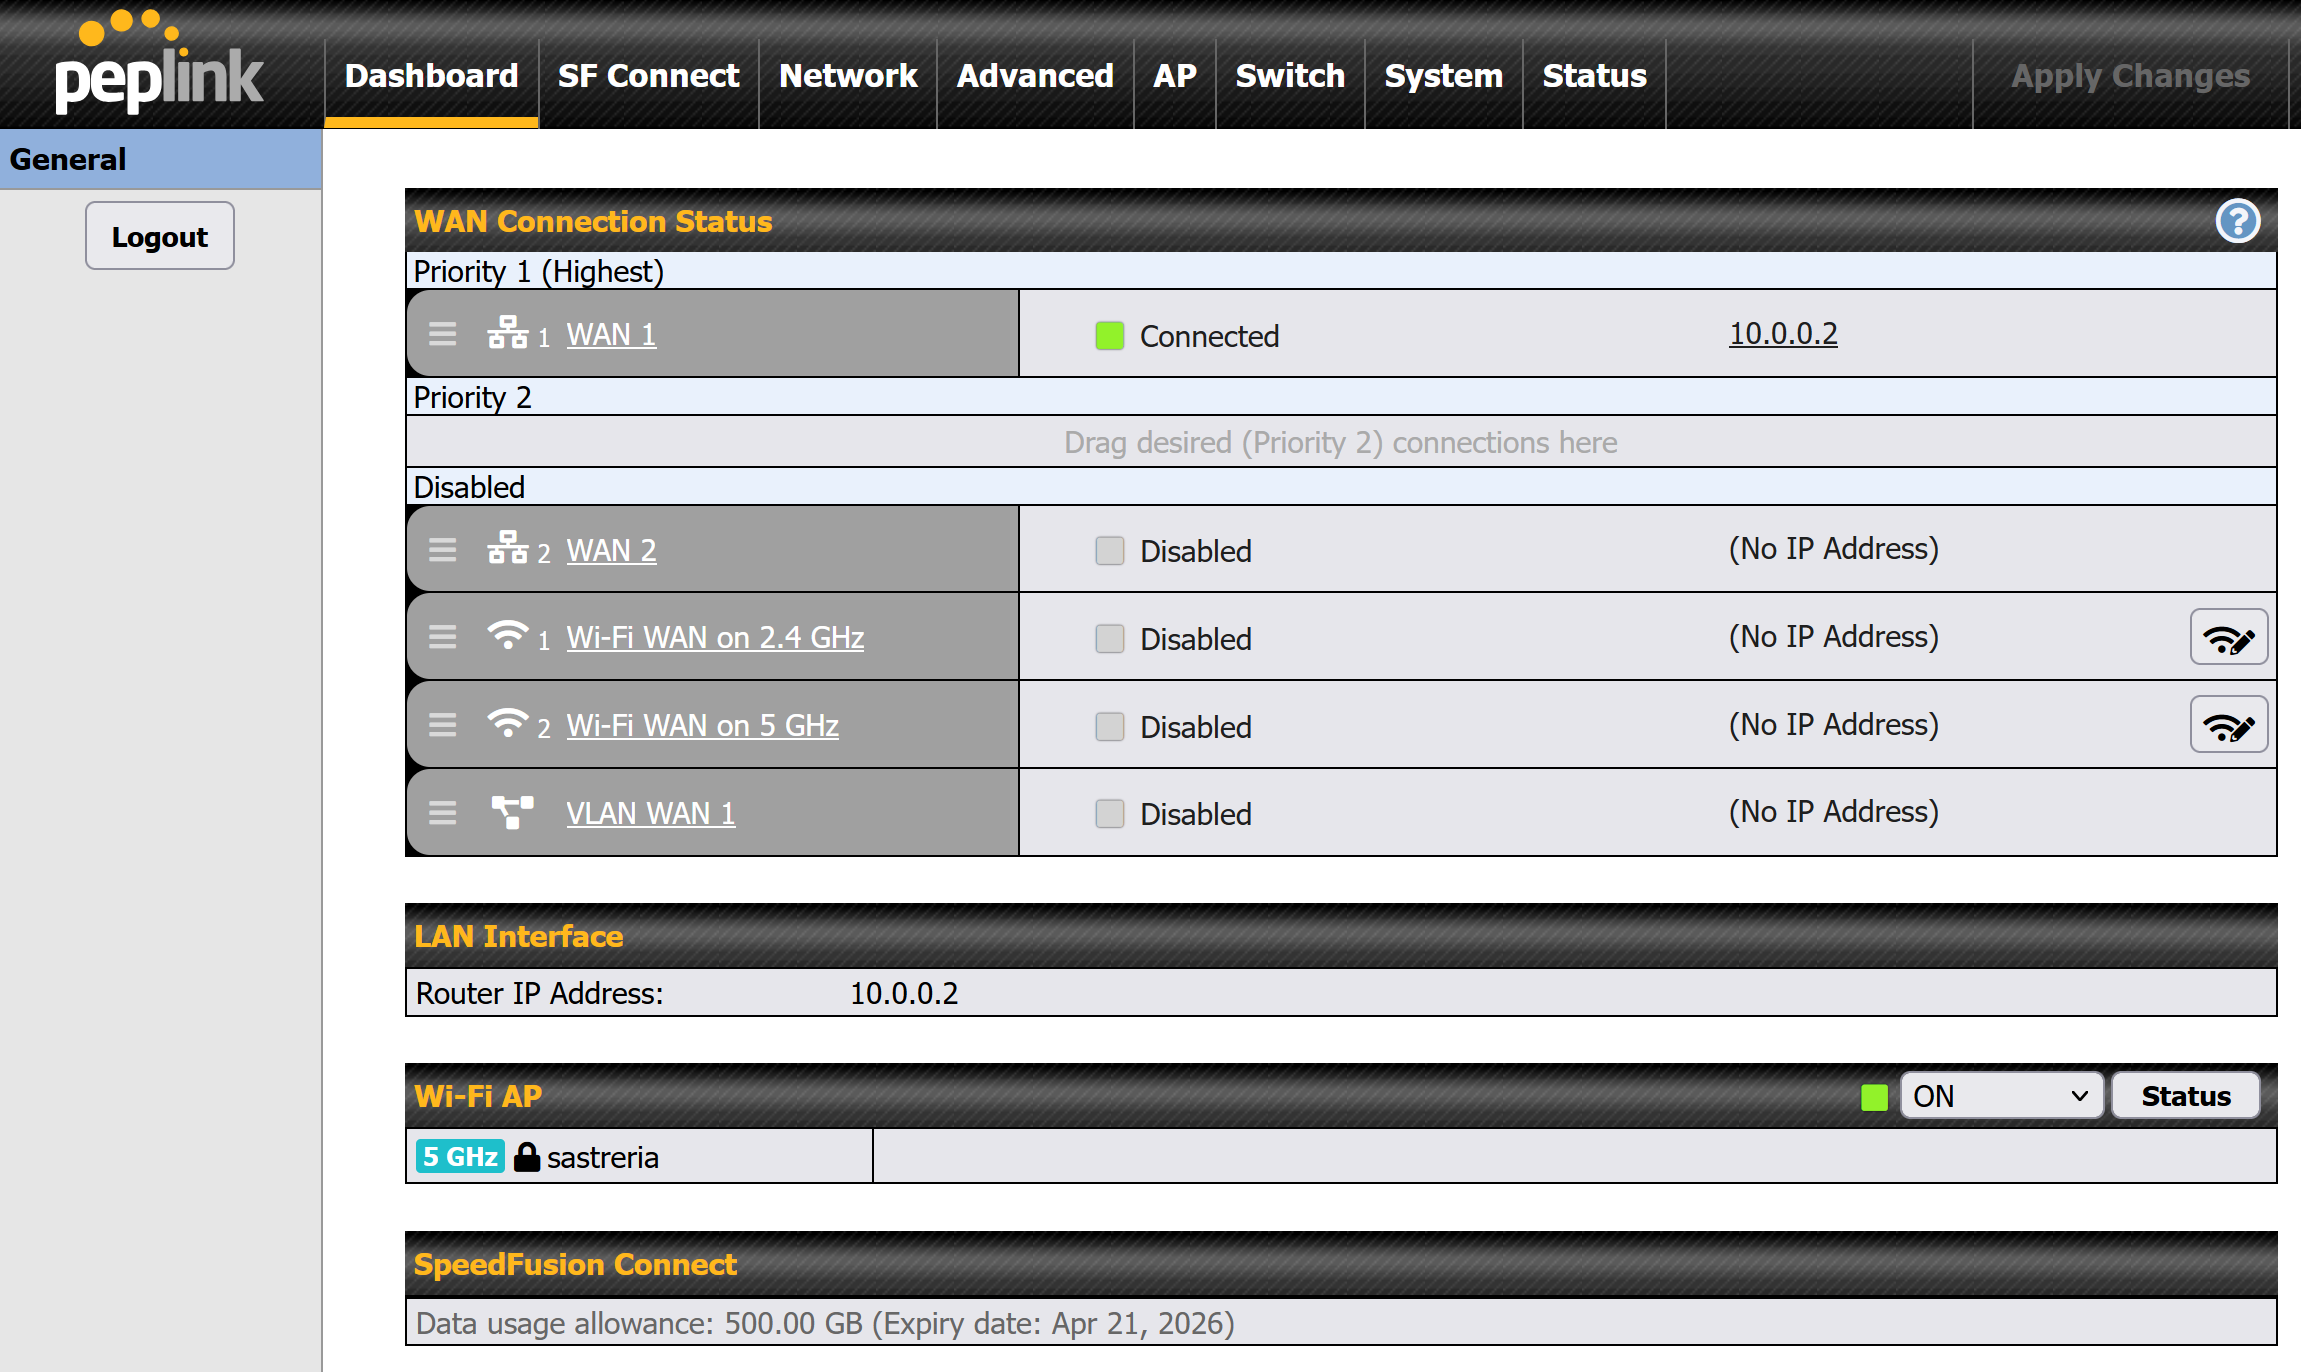Click the Wi-Fi icon for 2.4 GHz WAN
The height and width of the screenshot is (1372, 2301).
(x=508, y=635)
